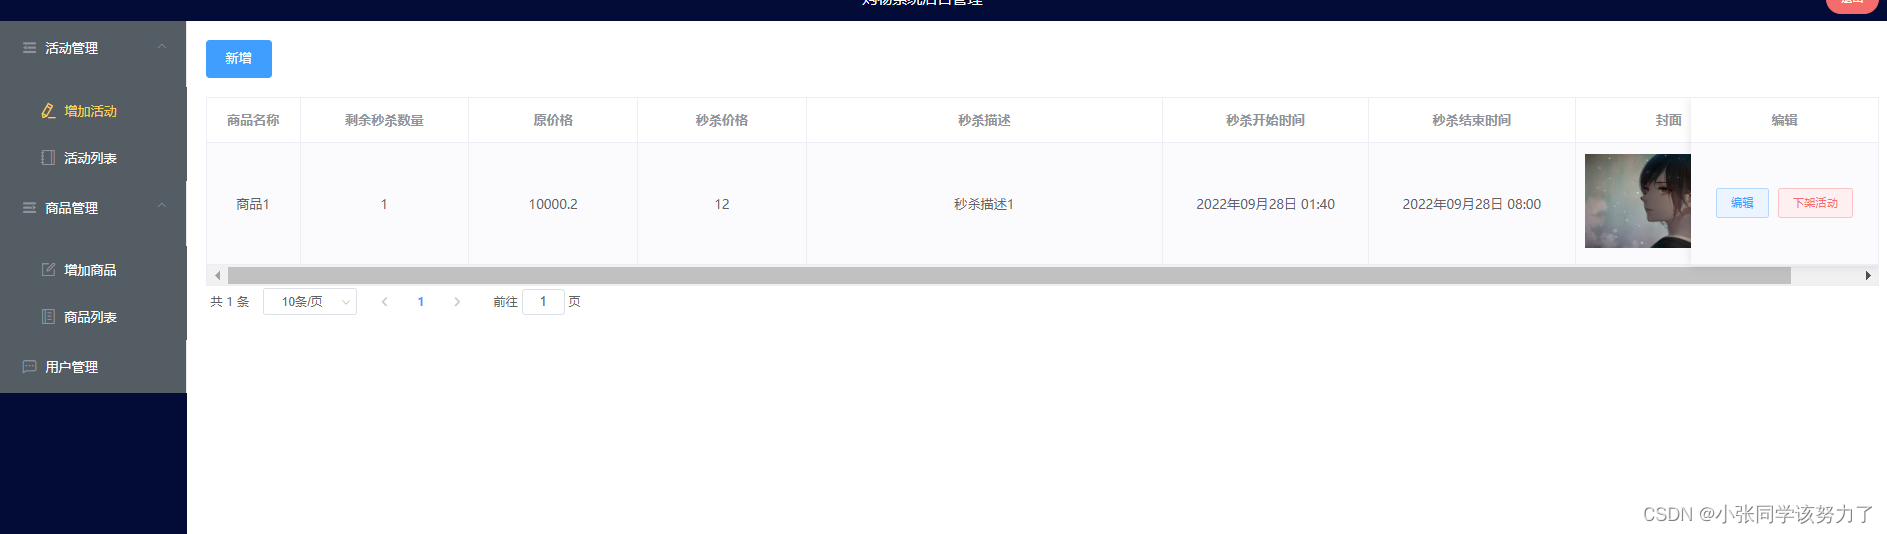
Task: Click the 下架活动 button for 商品1
Action: [1815, 203]
